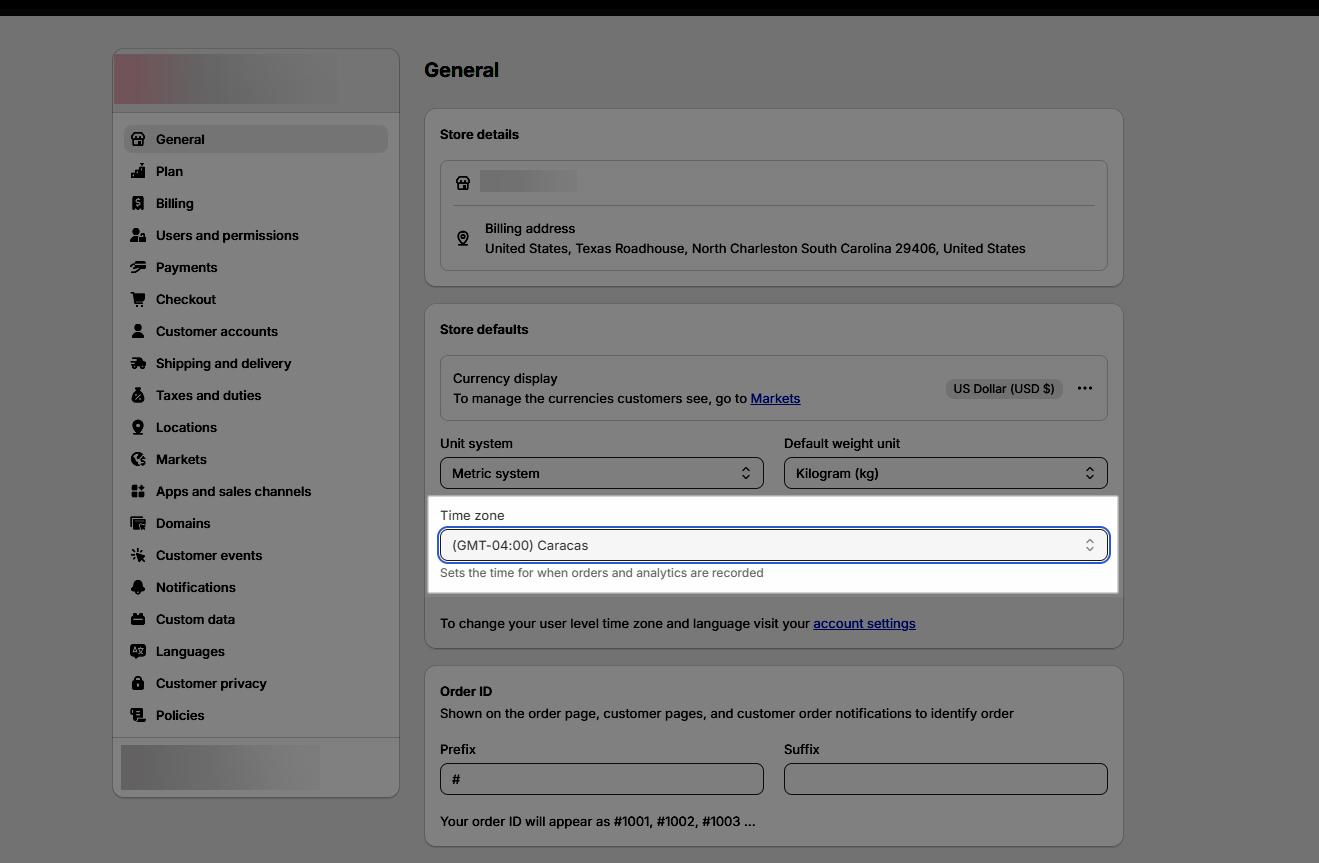Click the Customer privacy lock icon
The width and height of the screenshot is (1319, 863).
tap(138, 683)
